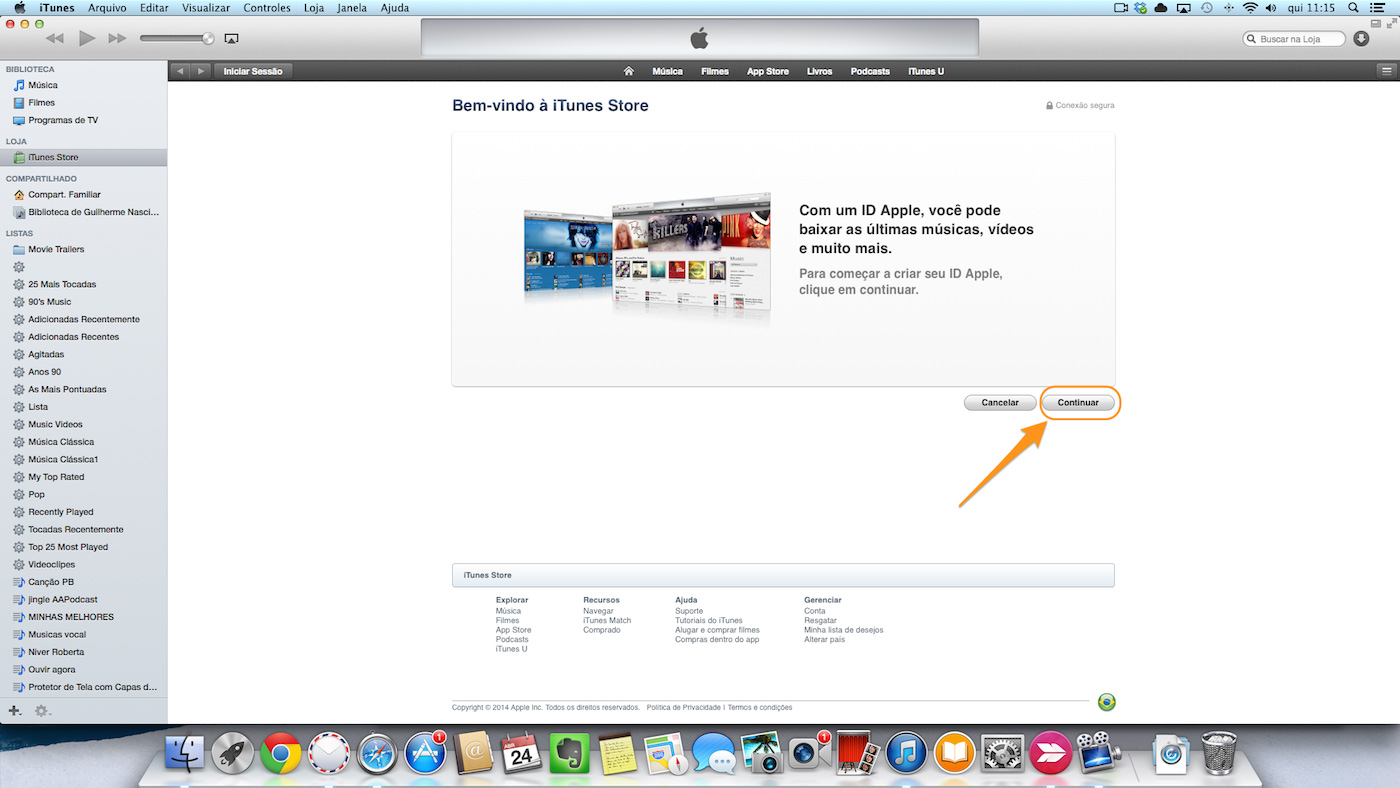The height and width of the screenshot is (788, 1400).
Task: Click the Brazil country flag icon
Action: pyautogui.click(x=1106, y=702)
